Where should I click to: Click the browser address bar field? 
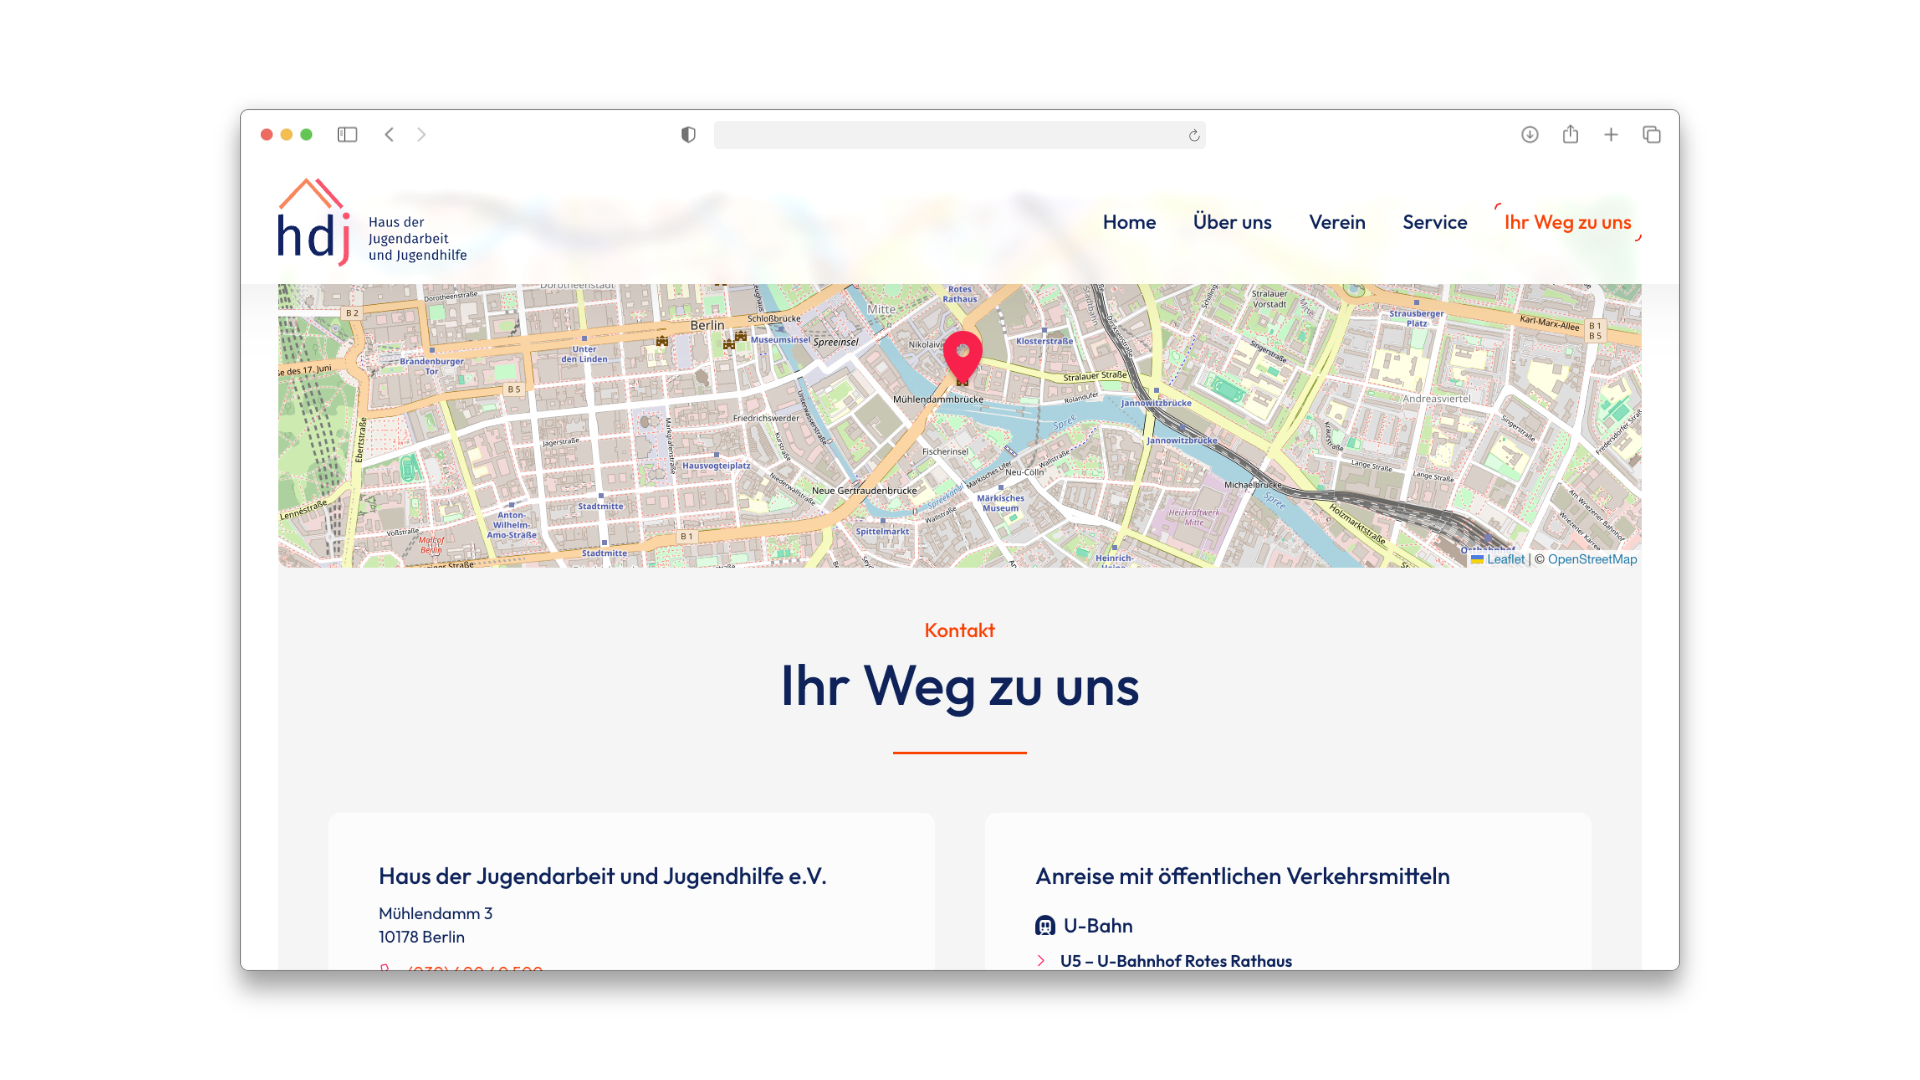point(950,135)
